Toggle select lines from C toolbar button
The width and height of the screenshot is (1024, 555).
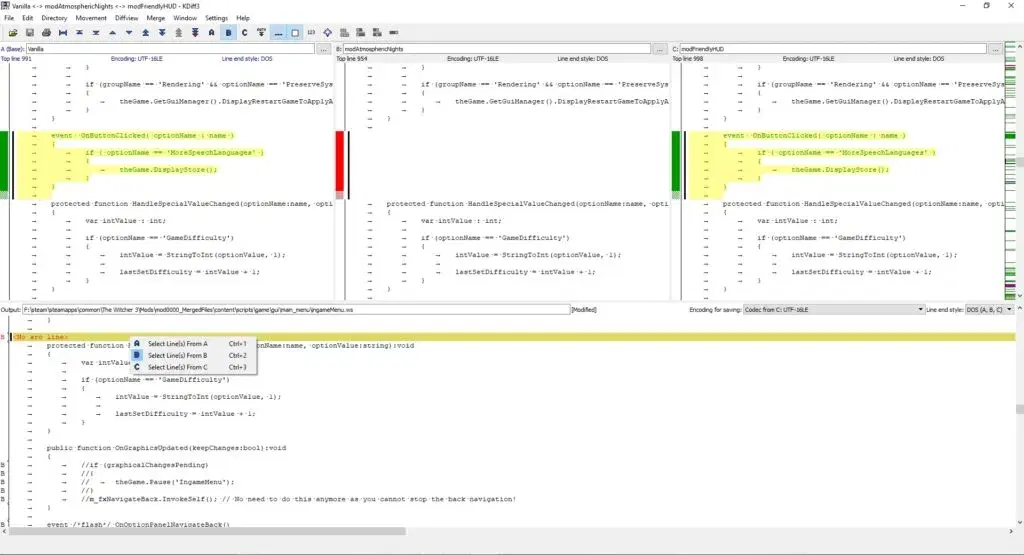coord(245,32)
